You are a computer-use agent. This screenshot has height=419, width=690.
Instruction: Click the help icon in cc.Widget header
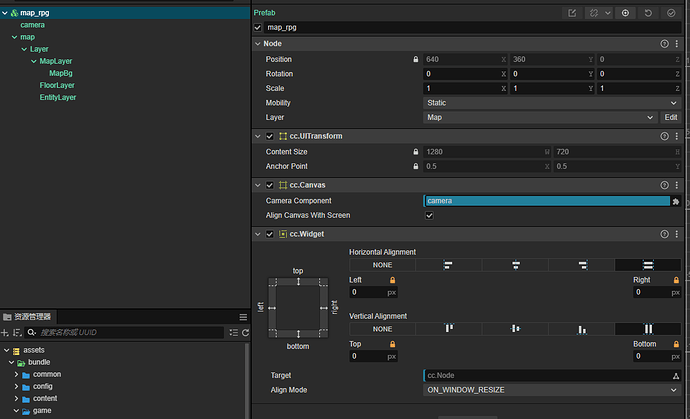point(665,234)
